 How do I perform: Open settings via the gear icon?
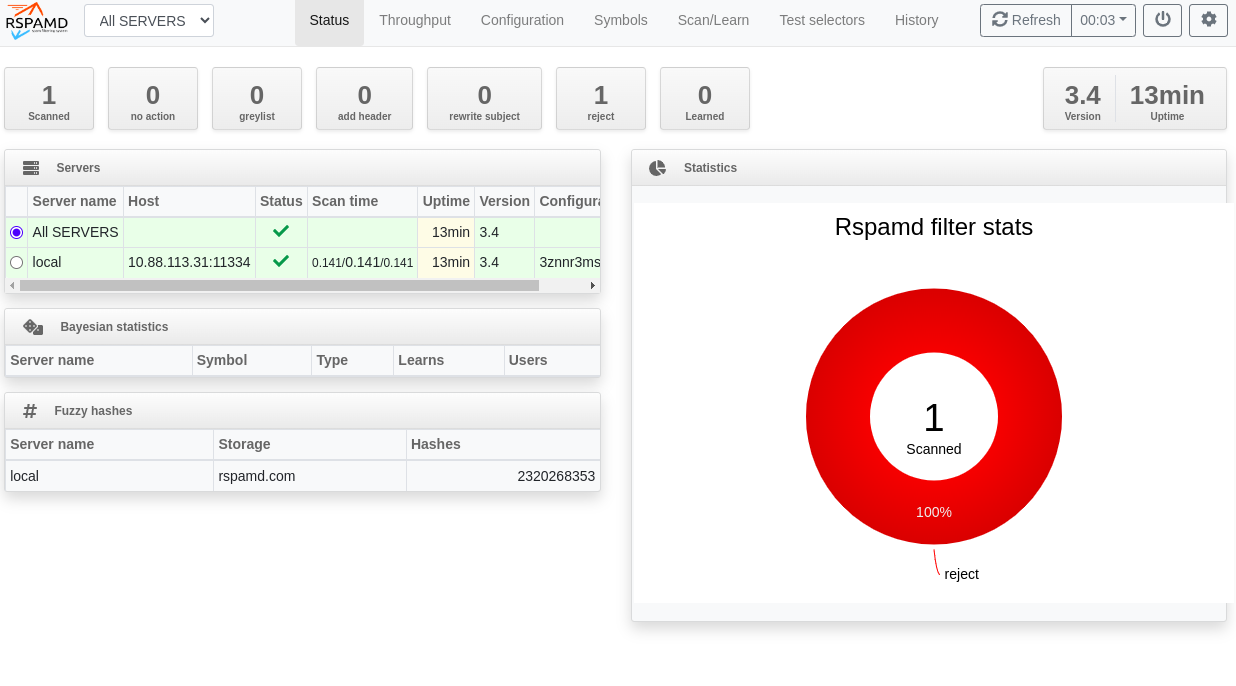pos(1208,20)
